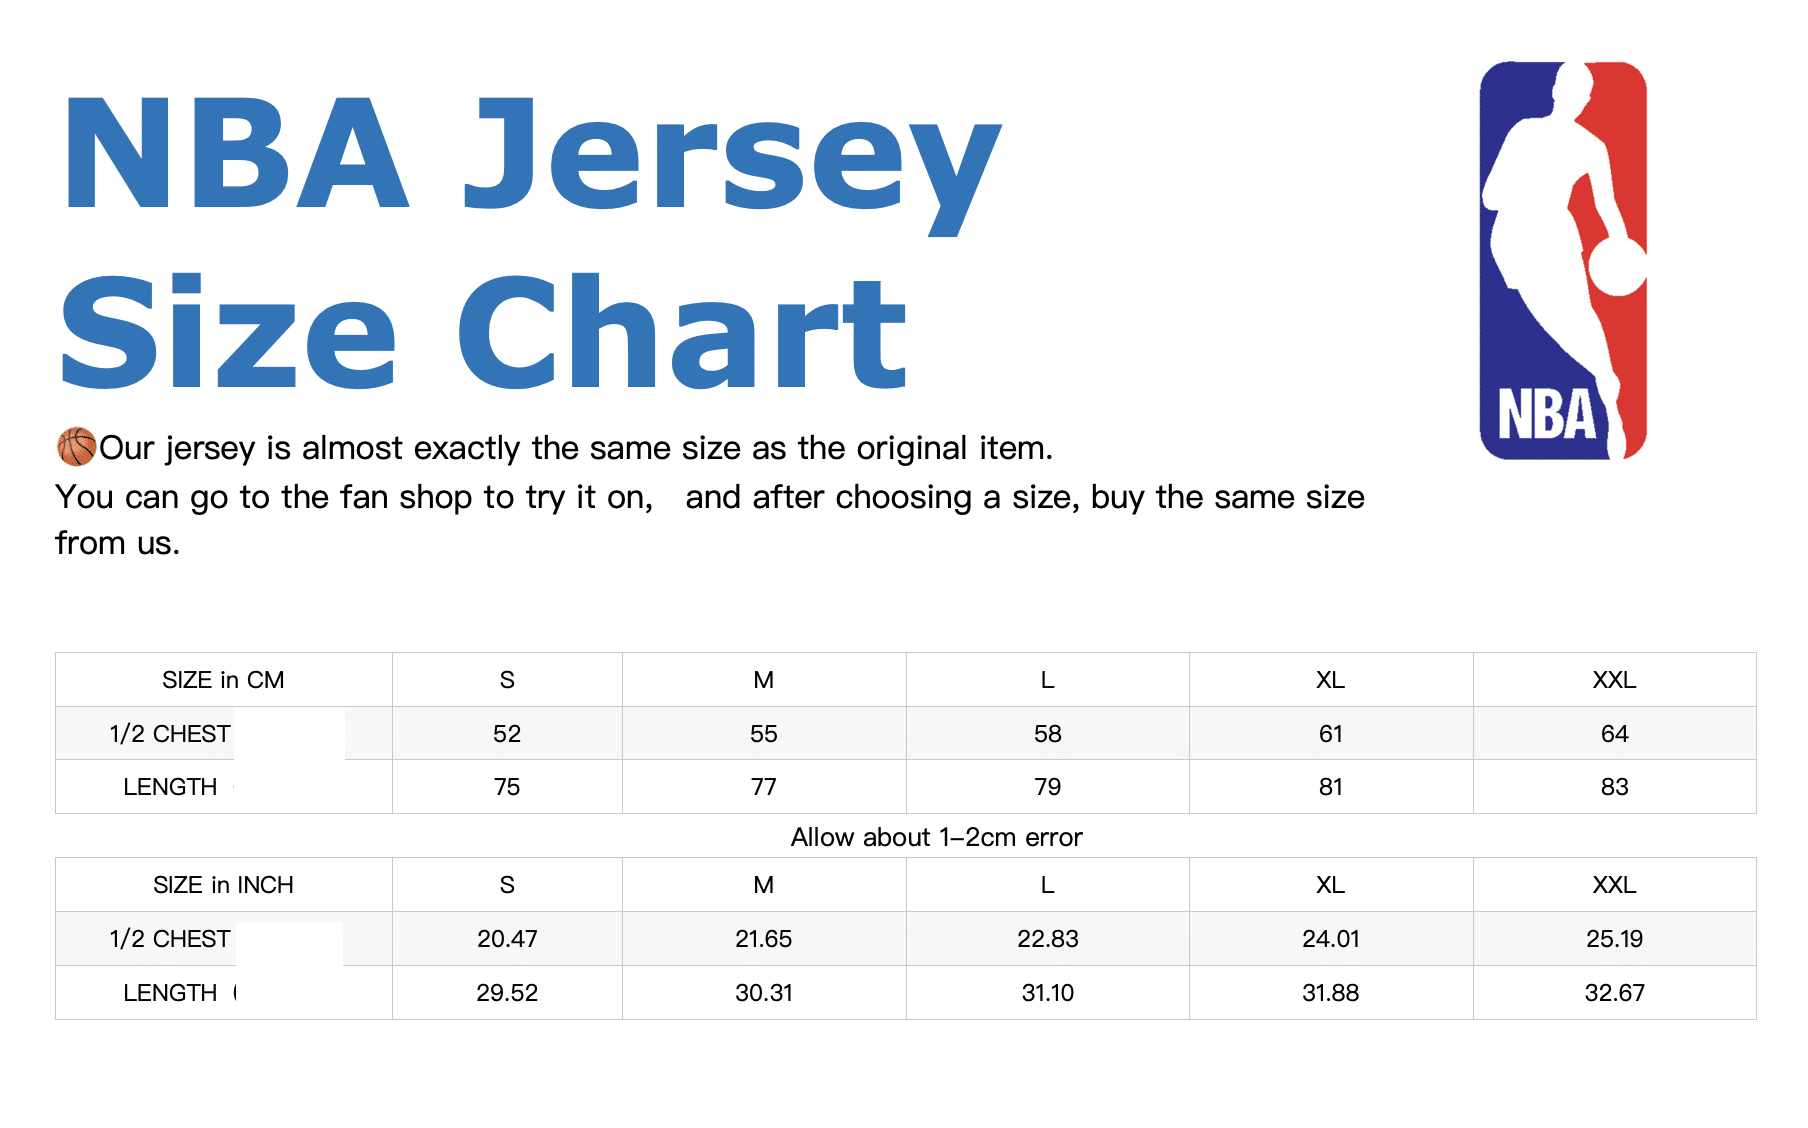Select the S column header in inch table
This screenshot has height=1128, width=1808.
(507, 885)
